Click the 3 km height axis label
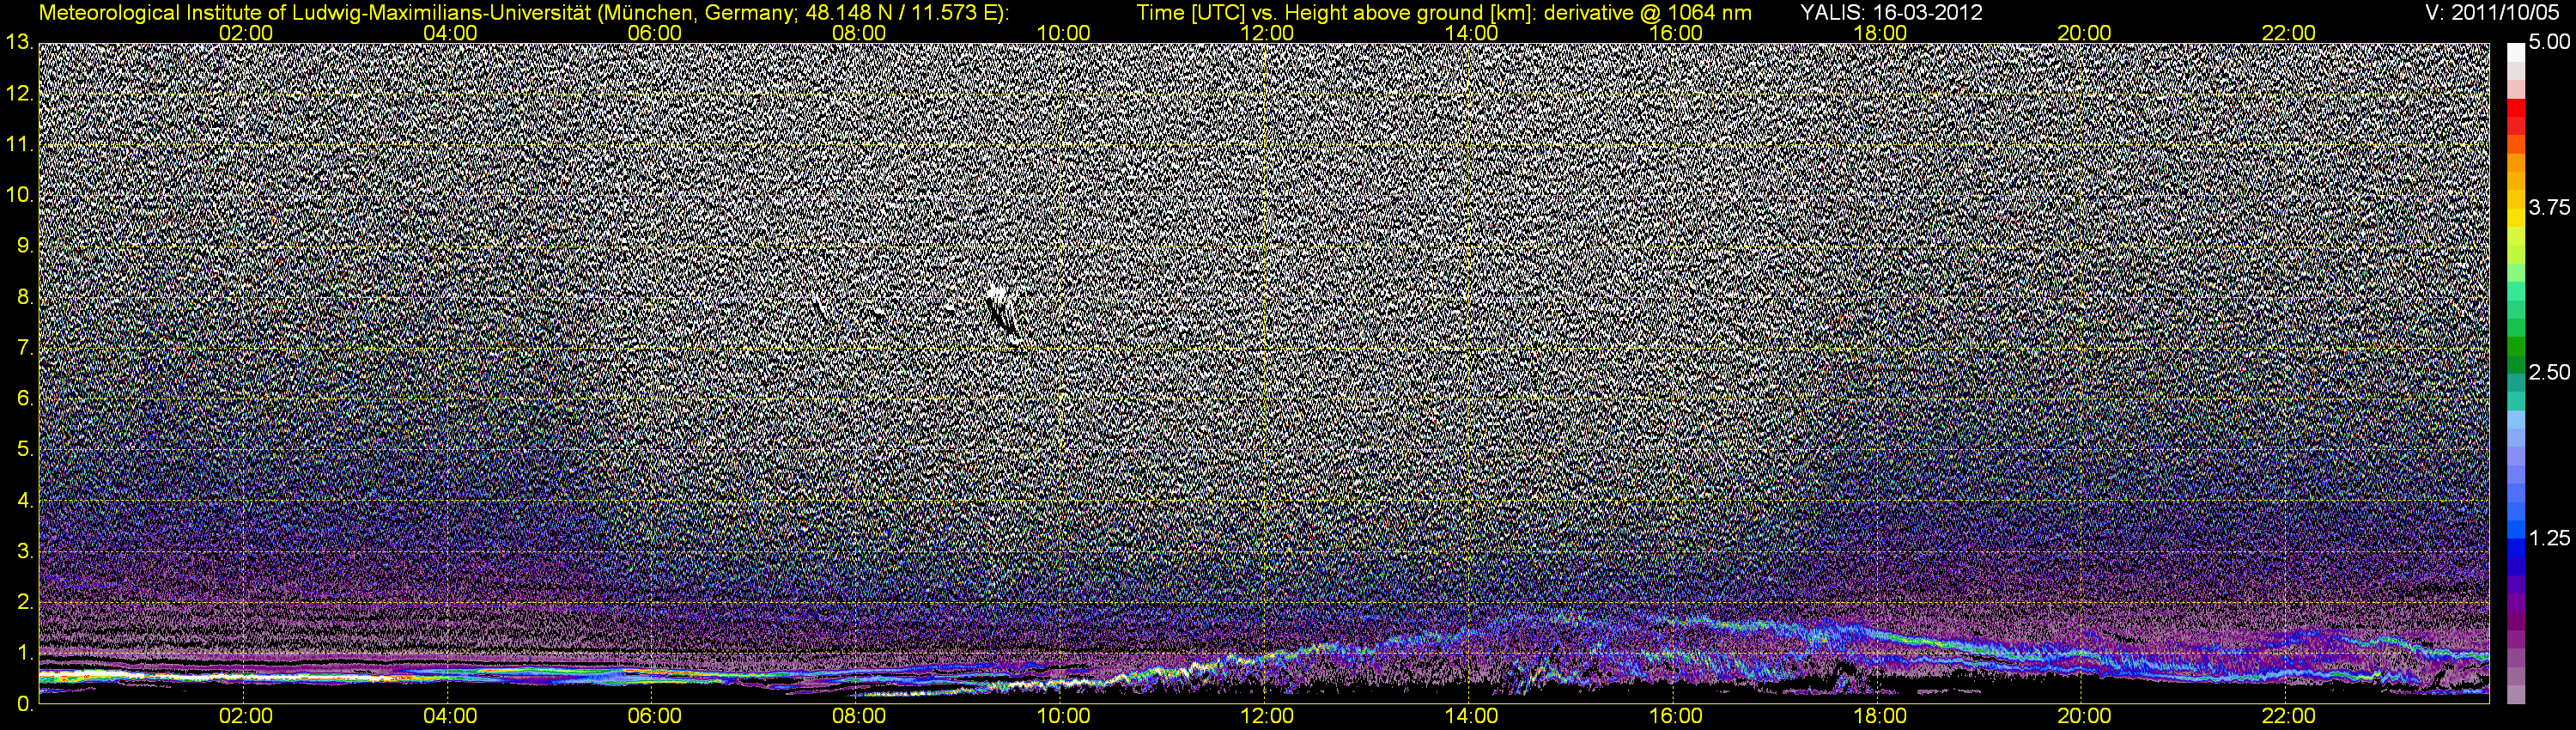Screen dimensions: 2576x730 tap(24, 552)
